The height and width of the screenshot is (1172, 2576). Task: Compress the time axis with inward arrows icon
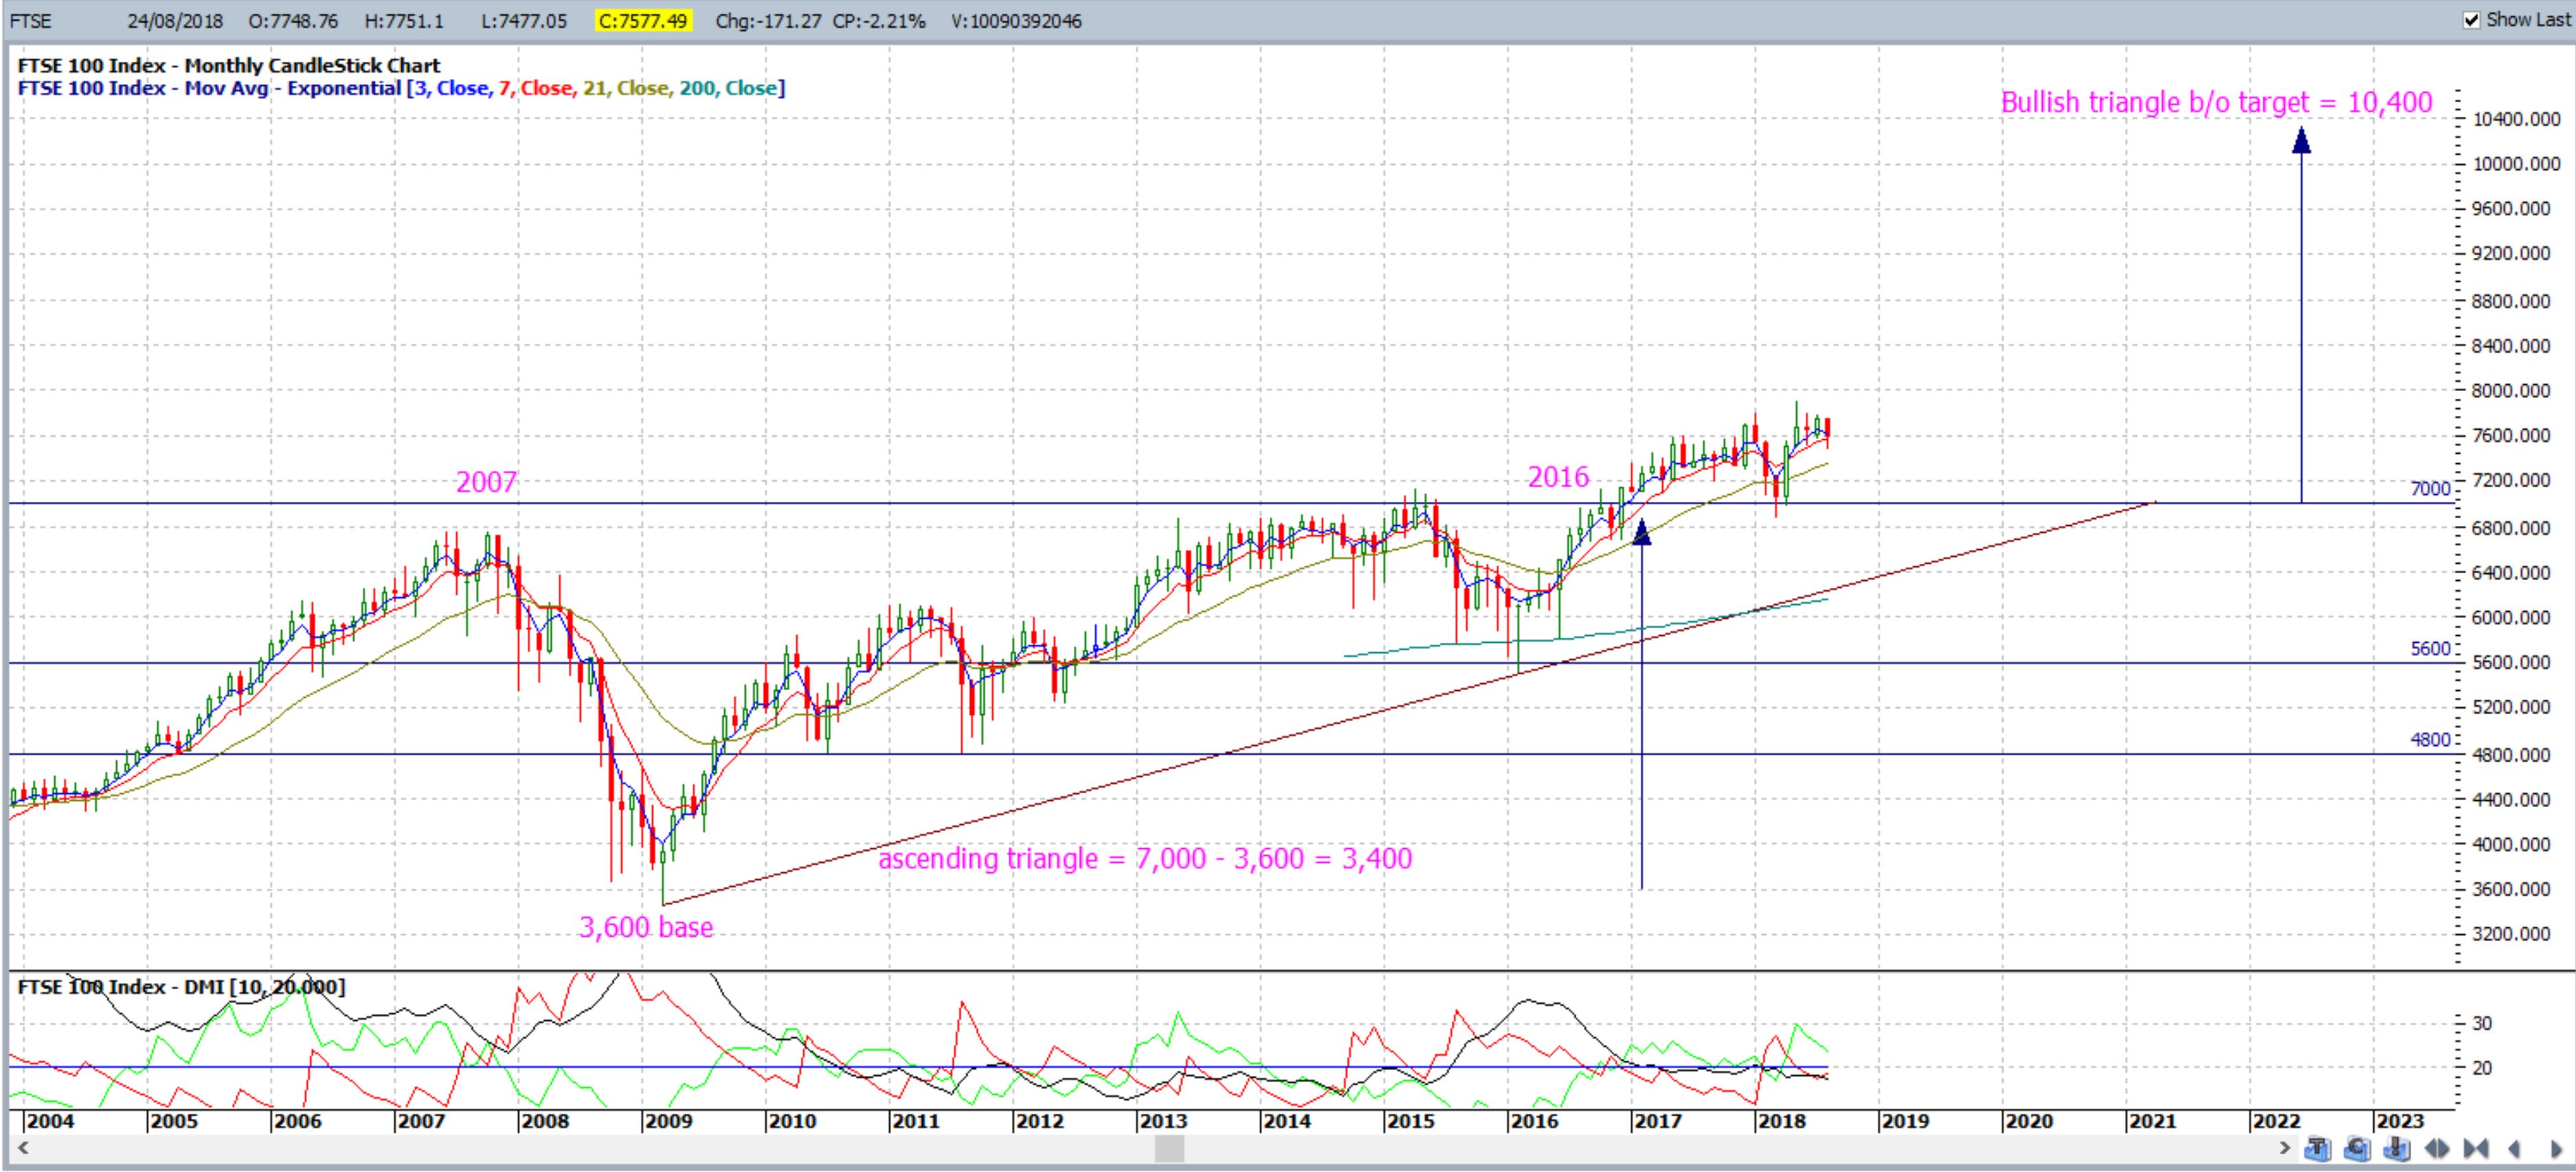click(2476, 1149)
